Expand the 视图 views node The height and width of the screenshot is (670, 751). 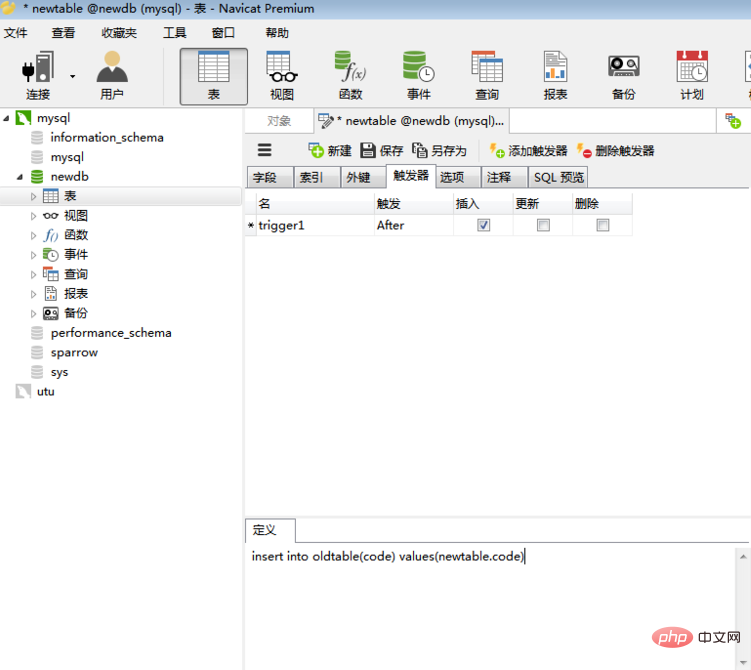click(x=33, y=216)
